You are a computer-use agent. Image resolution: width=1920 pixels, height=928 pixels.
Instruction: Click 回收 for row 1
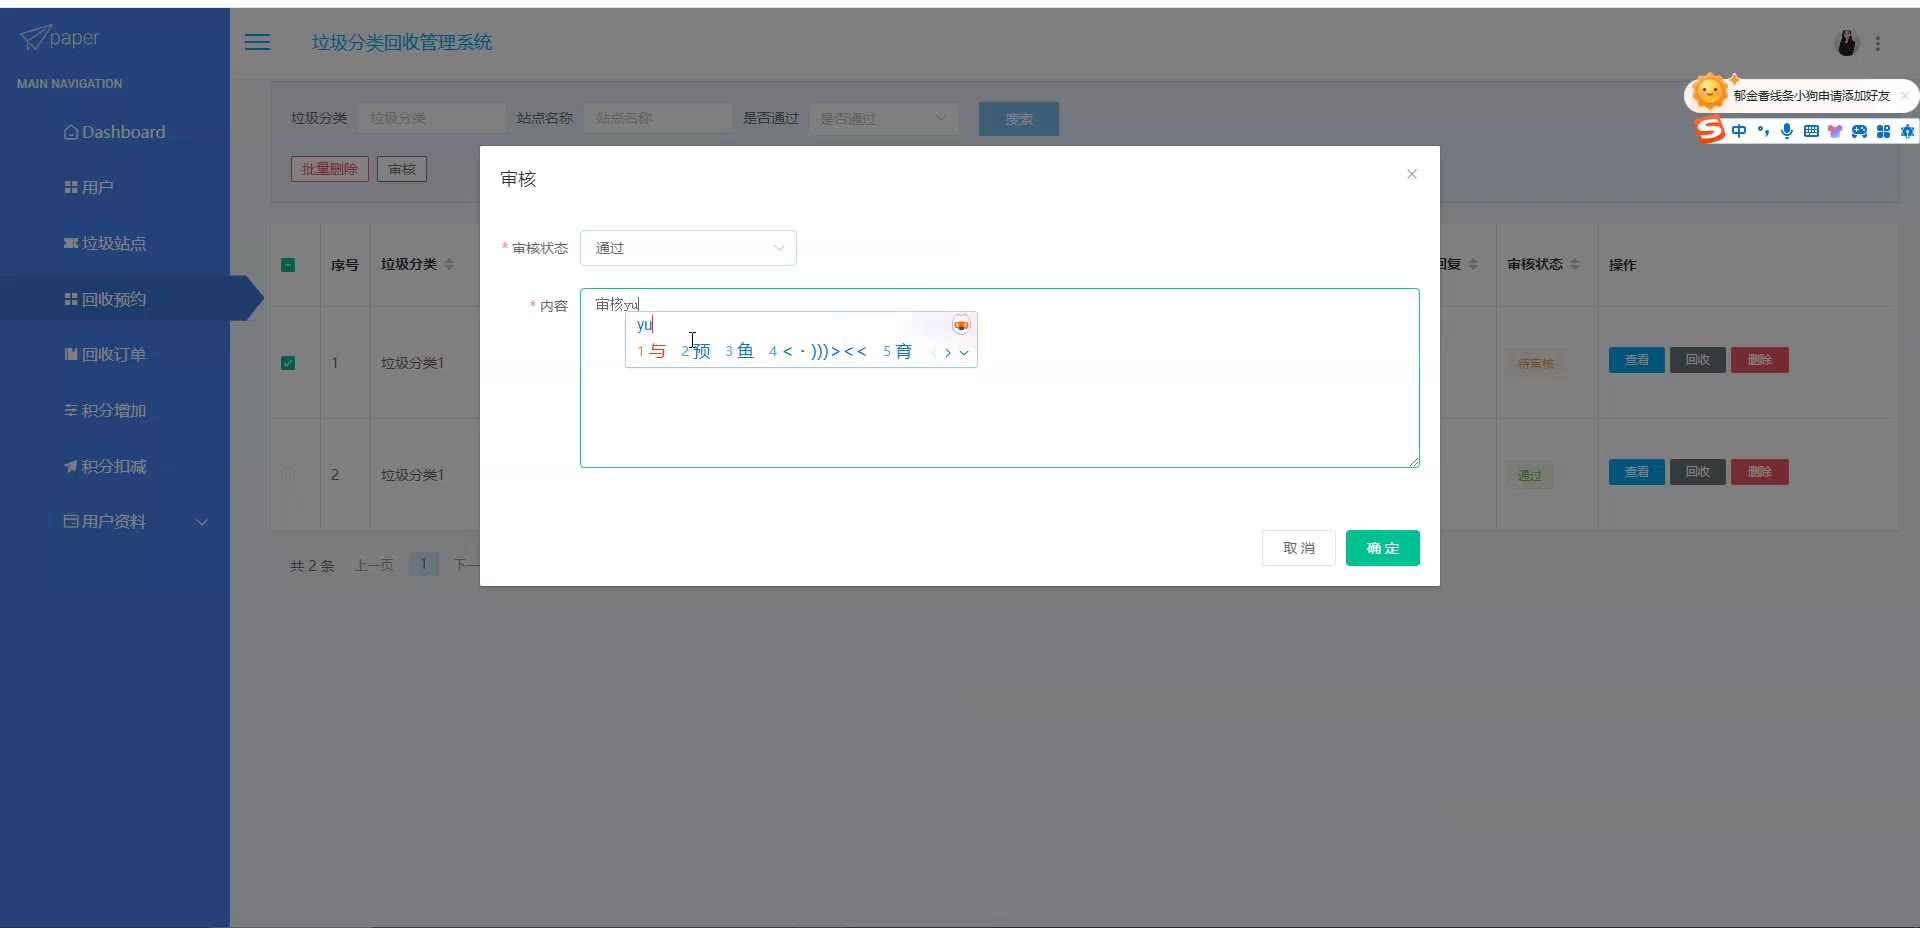pyautogui.click(x=1698, y=360)
